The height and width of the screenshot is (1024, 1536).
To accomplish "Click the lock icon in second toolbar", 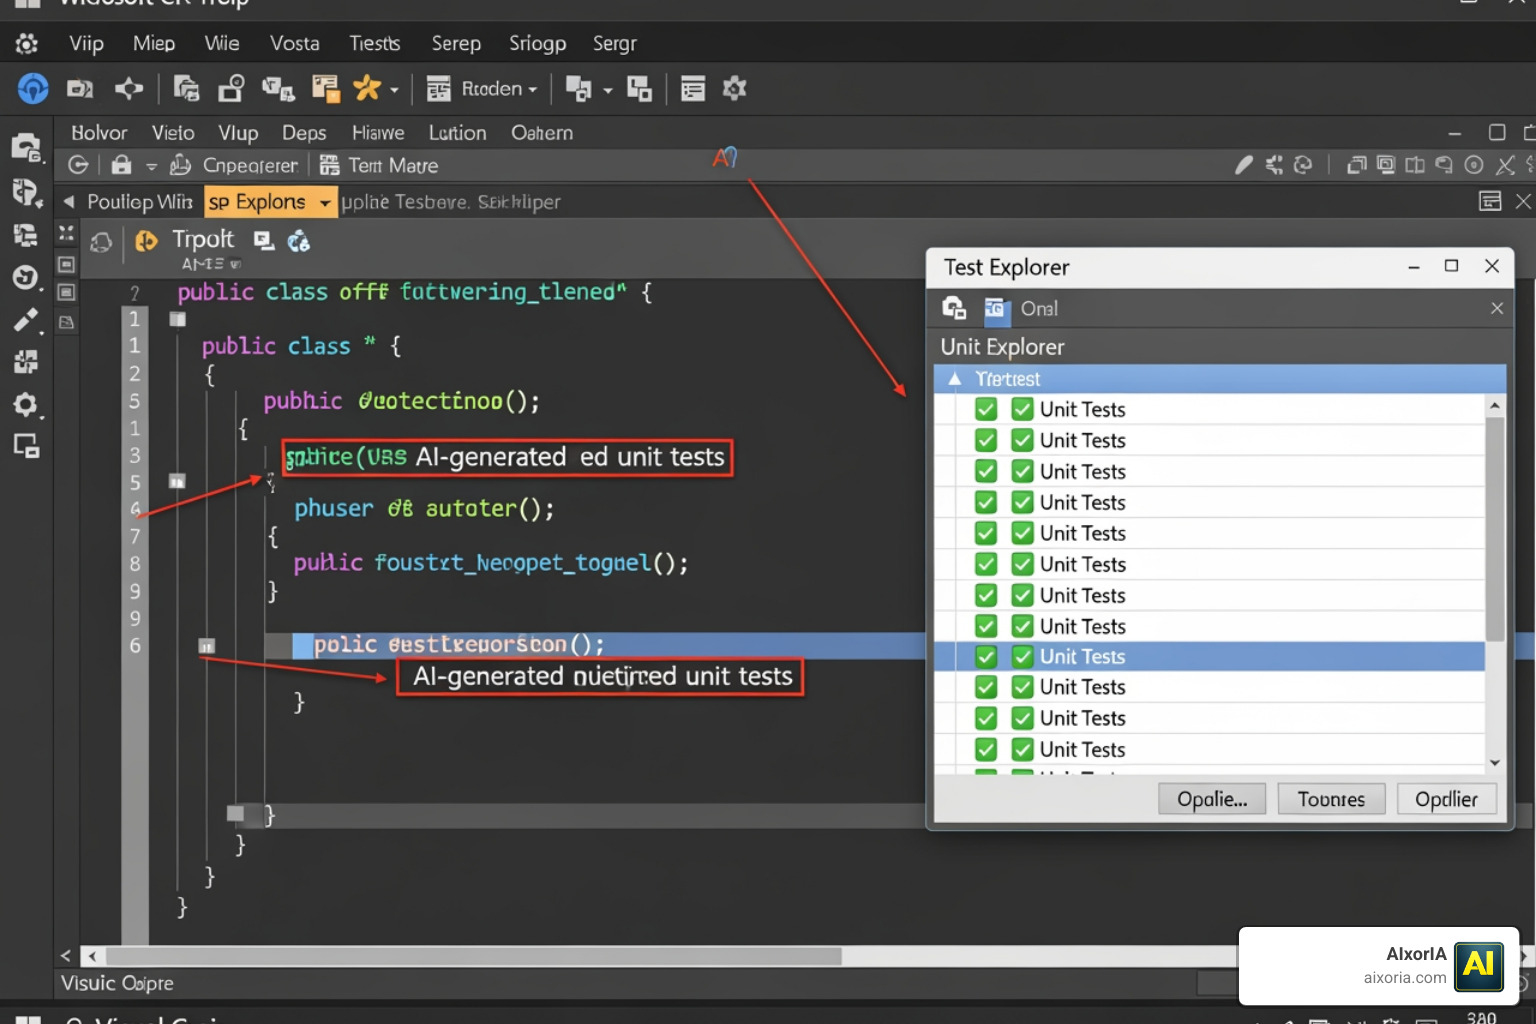I will click(121, 165).
